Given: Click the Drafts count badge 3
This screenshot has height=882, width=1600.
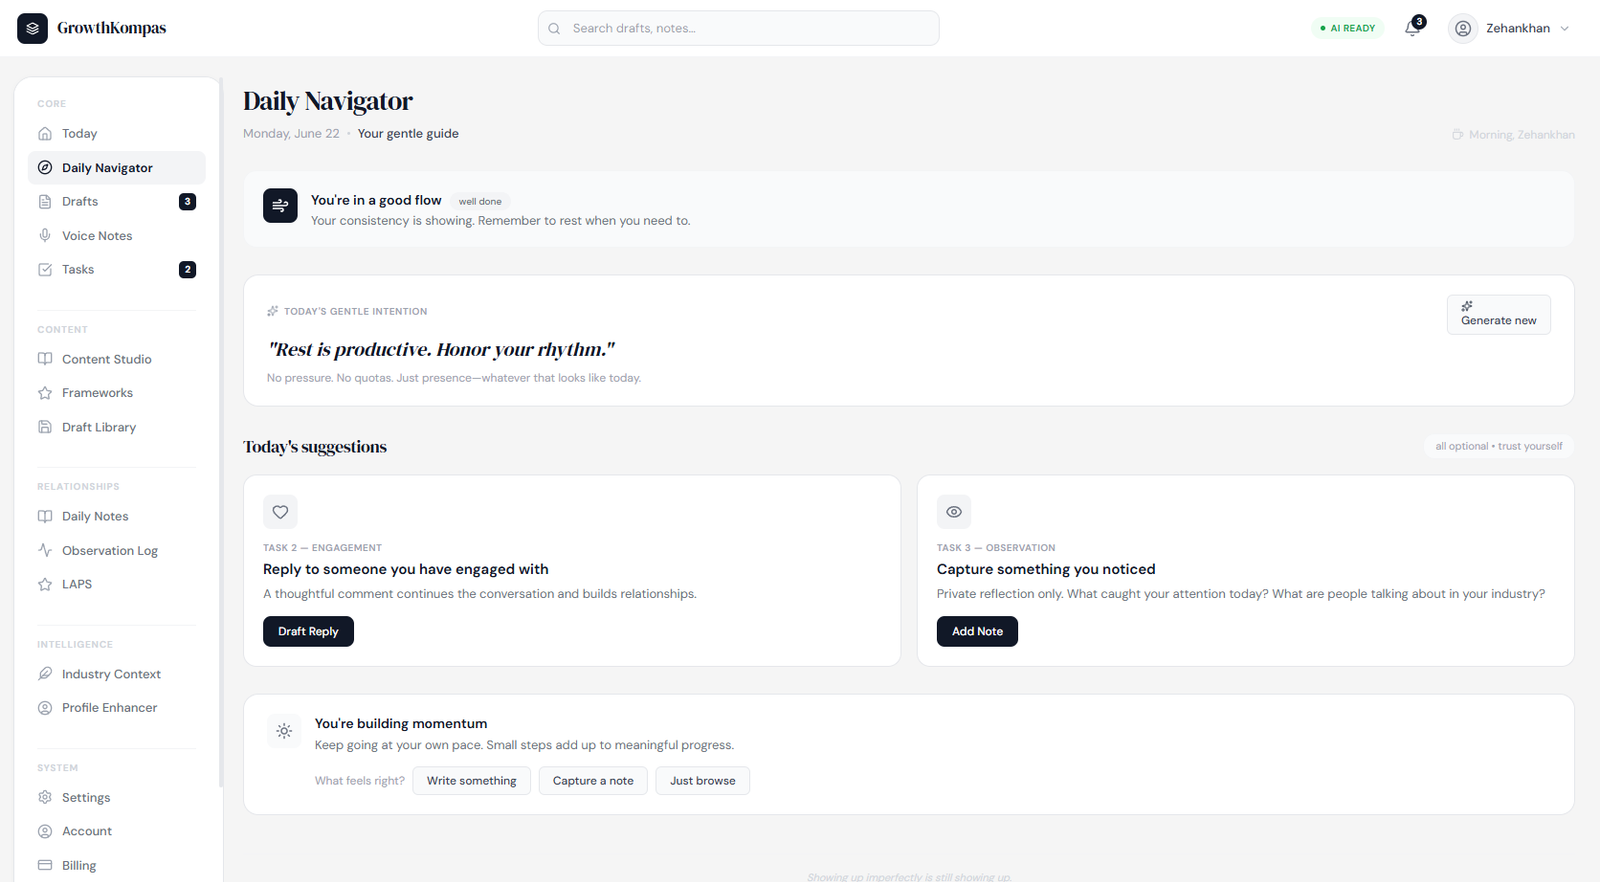Looking at the screenshot, I should pos(187,201).
